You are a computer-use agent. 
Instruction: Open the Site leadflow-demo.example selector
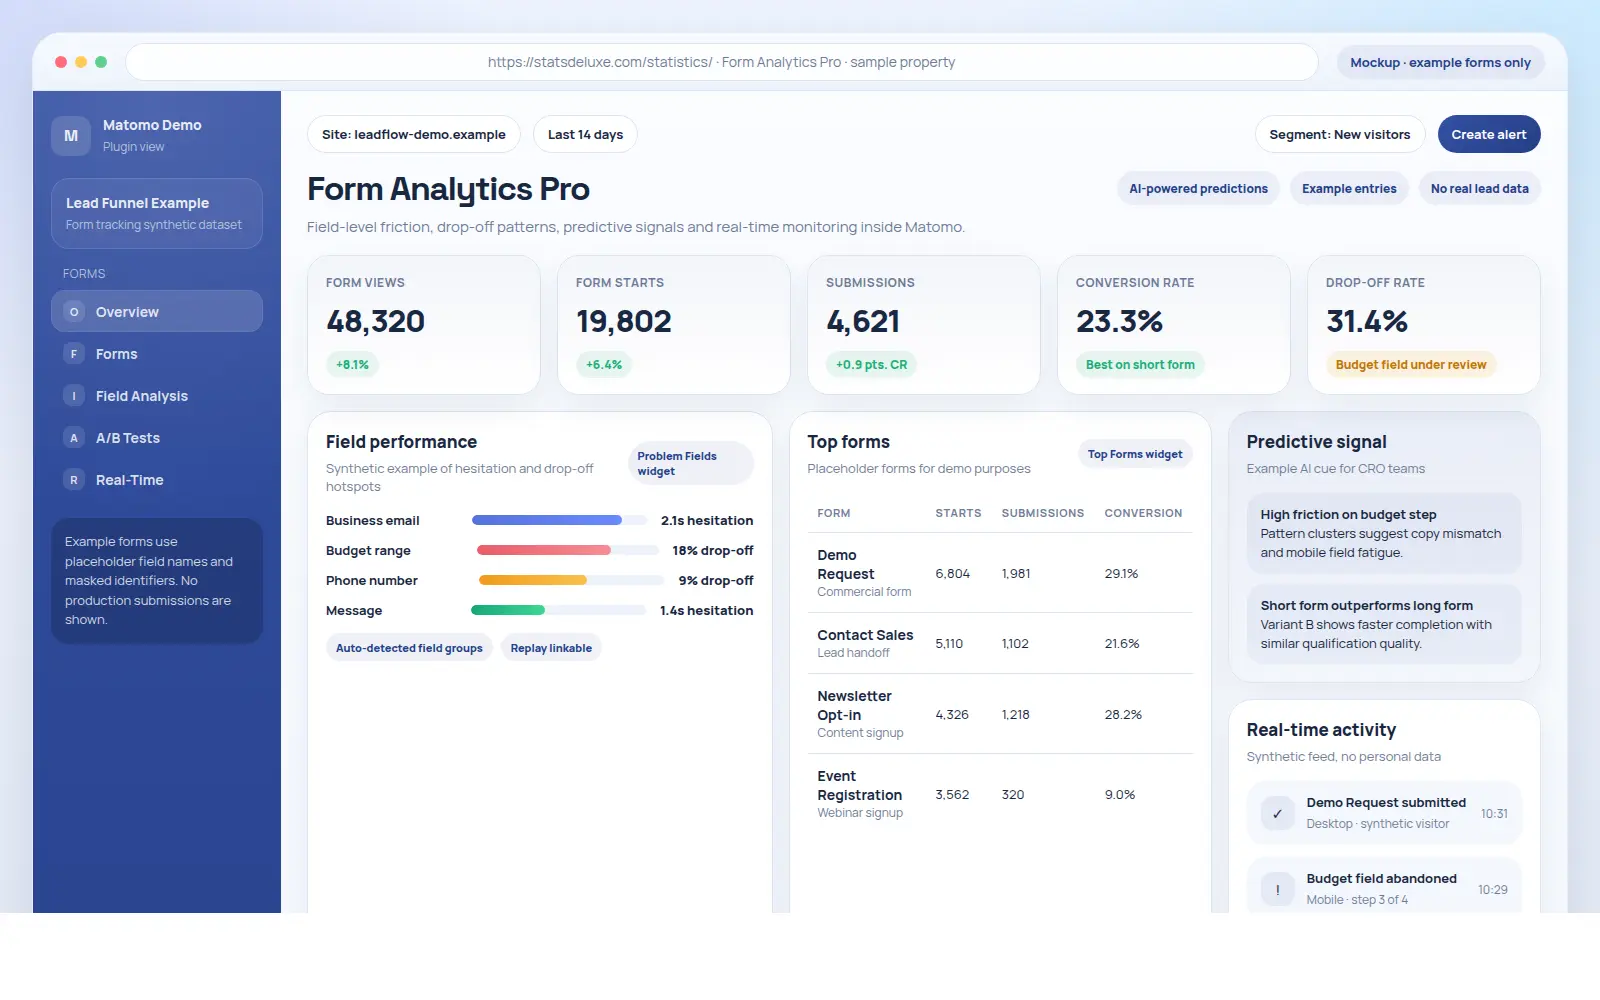(x=413, y=134)
